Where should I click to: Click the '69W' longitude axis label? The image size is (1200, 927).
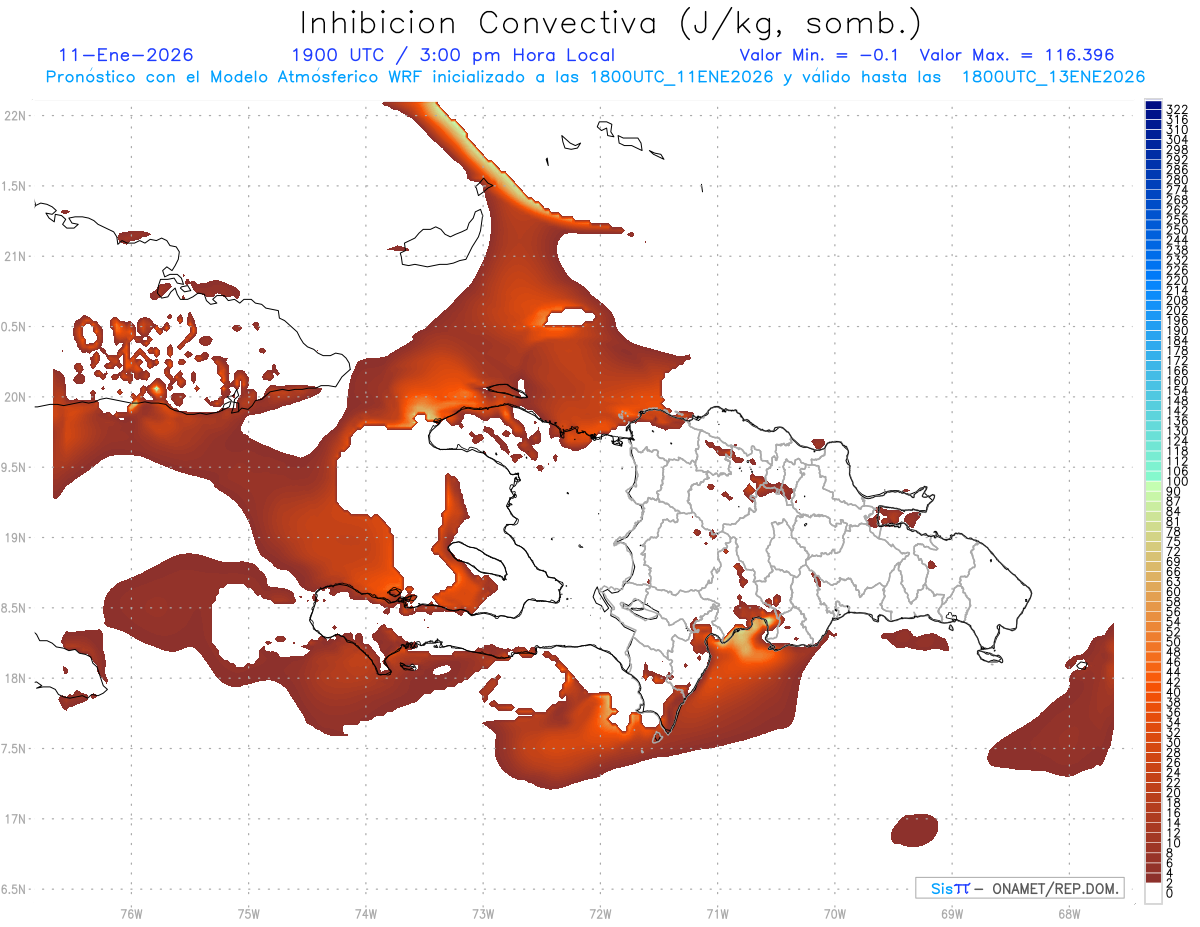951,913
